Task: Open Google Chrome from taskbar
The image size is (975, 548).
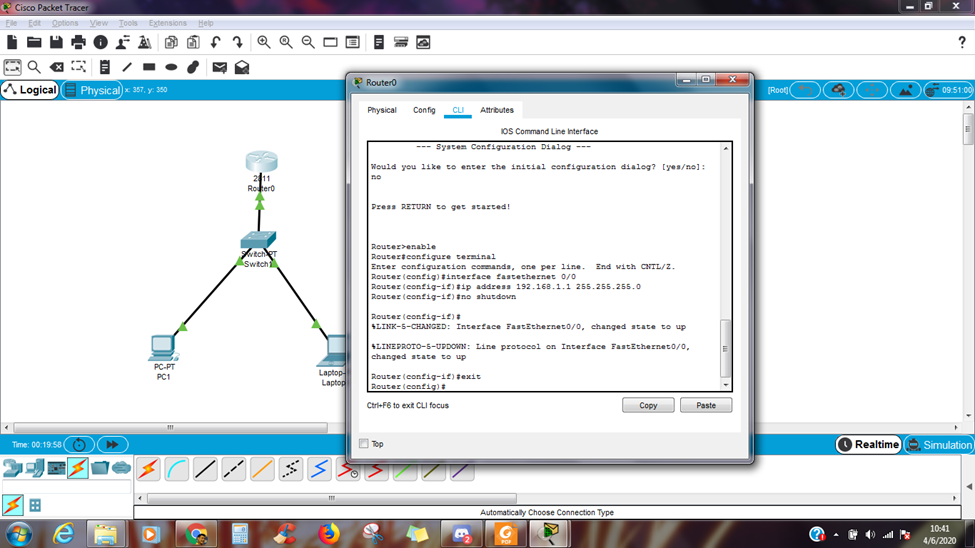Action: [x=196, y=534]
